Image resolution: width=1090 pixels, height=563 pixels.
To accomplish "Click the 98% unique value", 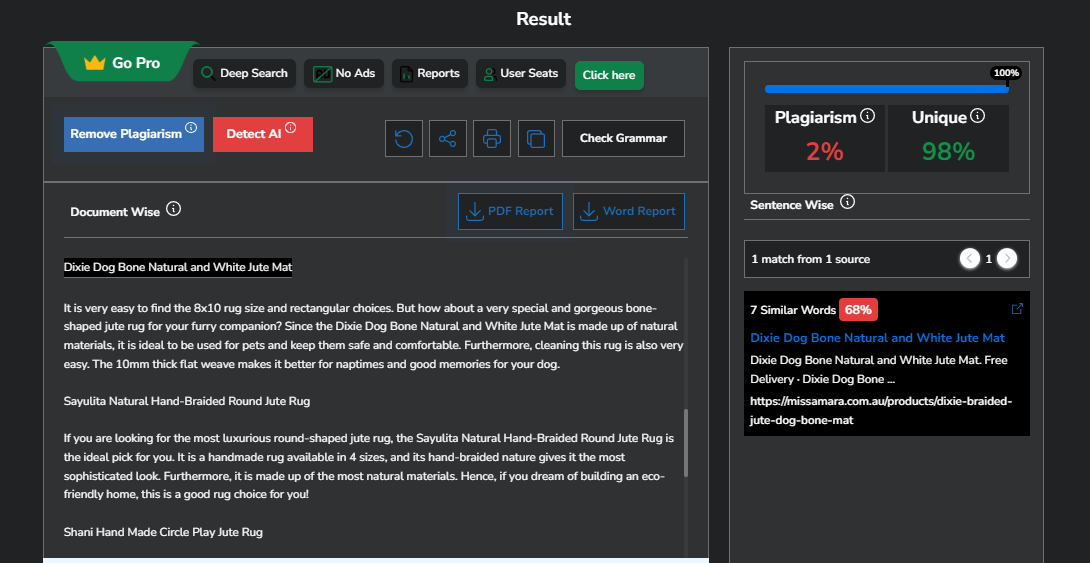I will pyautogui.click(x=948, y=151).
